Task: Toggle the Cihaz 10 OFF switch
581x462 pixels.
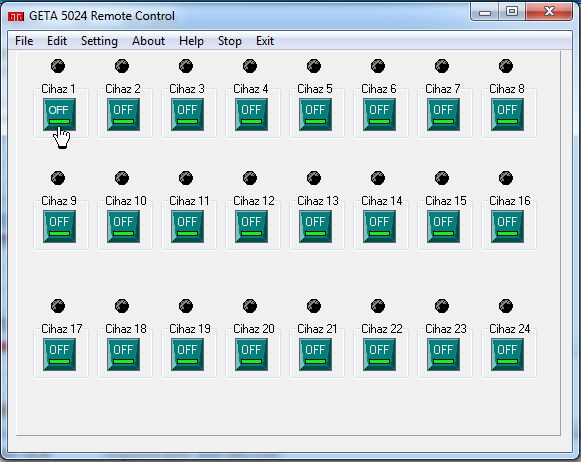Action: [123, 226]
